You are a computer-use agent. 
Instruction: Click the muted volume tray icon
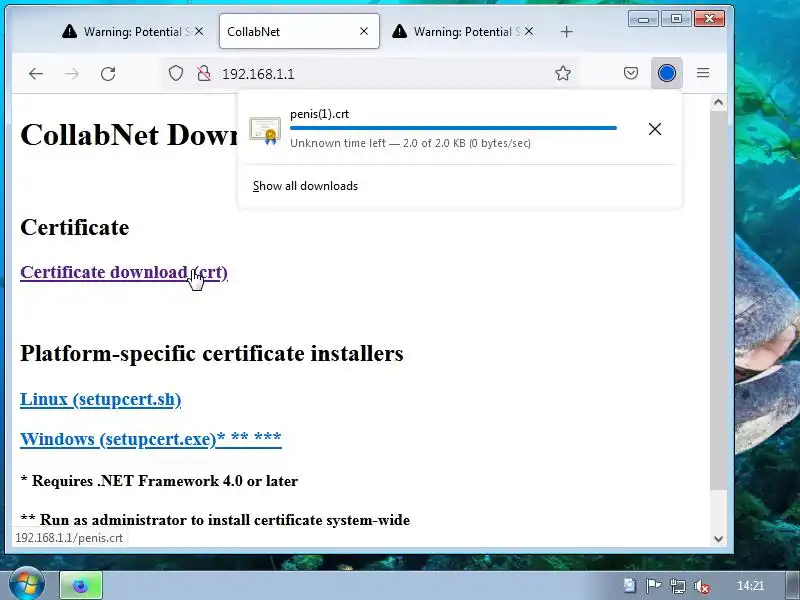[x=702, y=586]
